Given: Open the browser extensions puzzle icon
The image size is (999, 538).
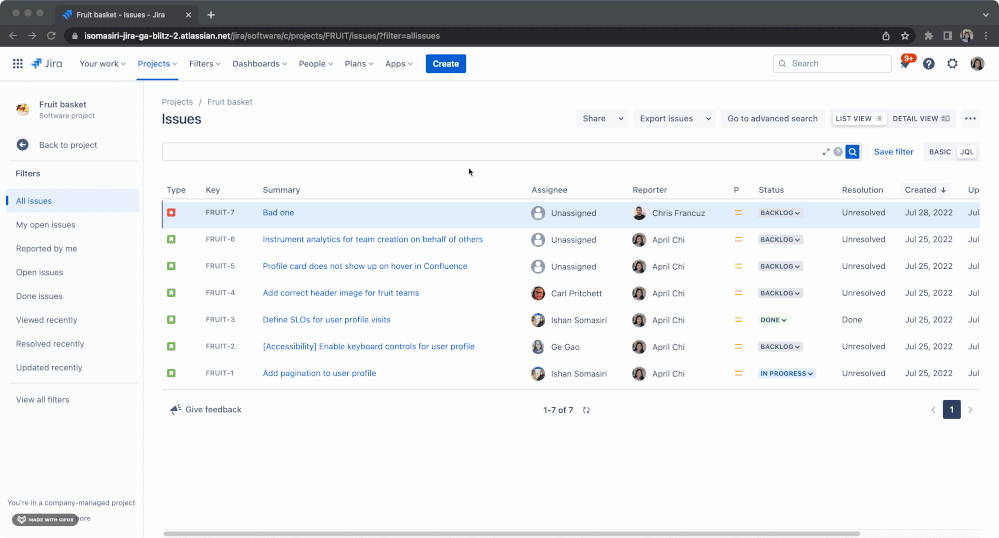Looking at the screenshot, I should point(929,36).
